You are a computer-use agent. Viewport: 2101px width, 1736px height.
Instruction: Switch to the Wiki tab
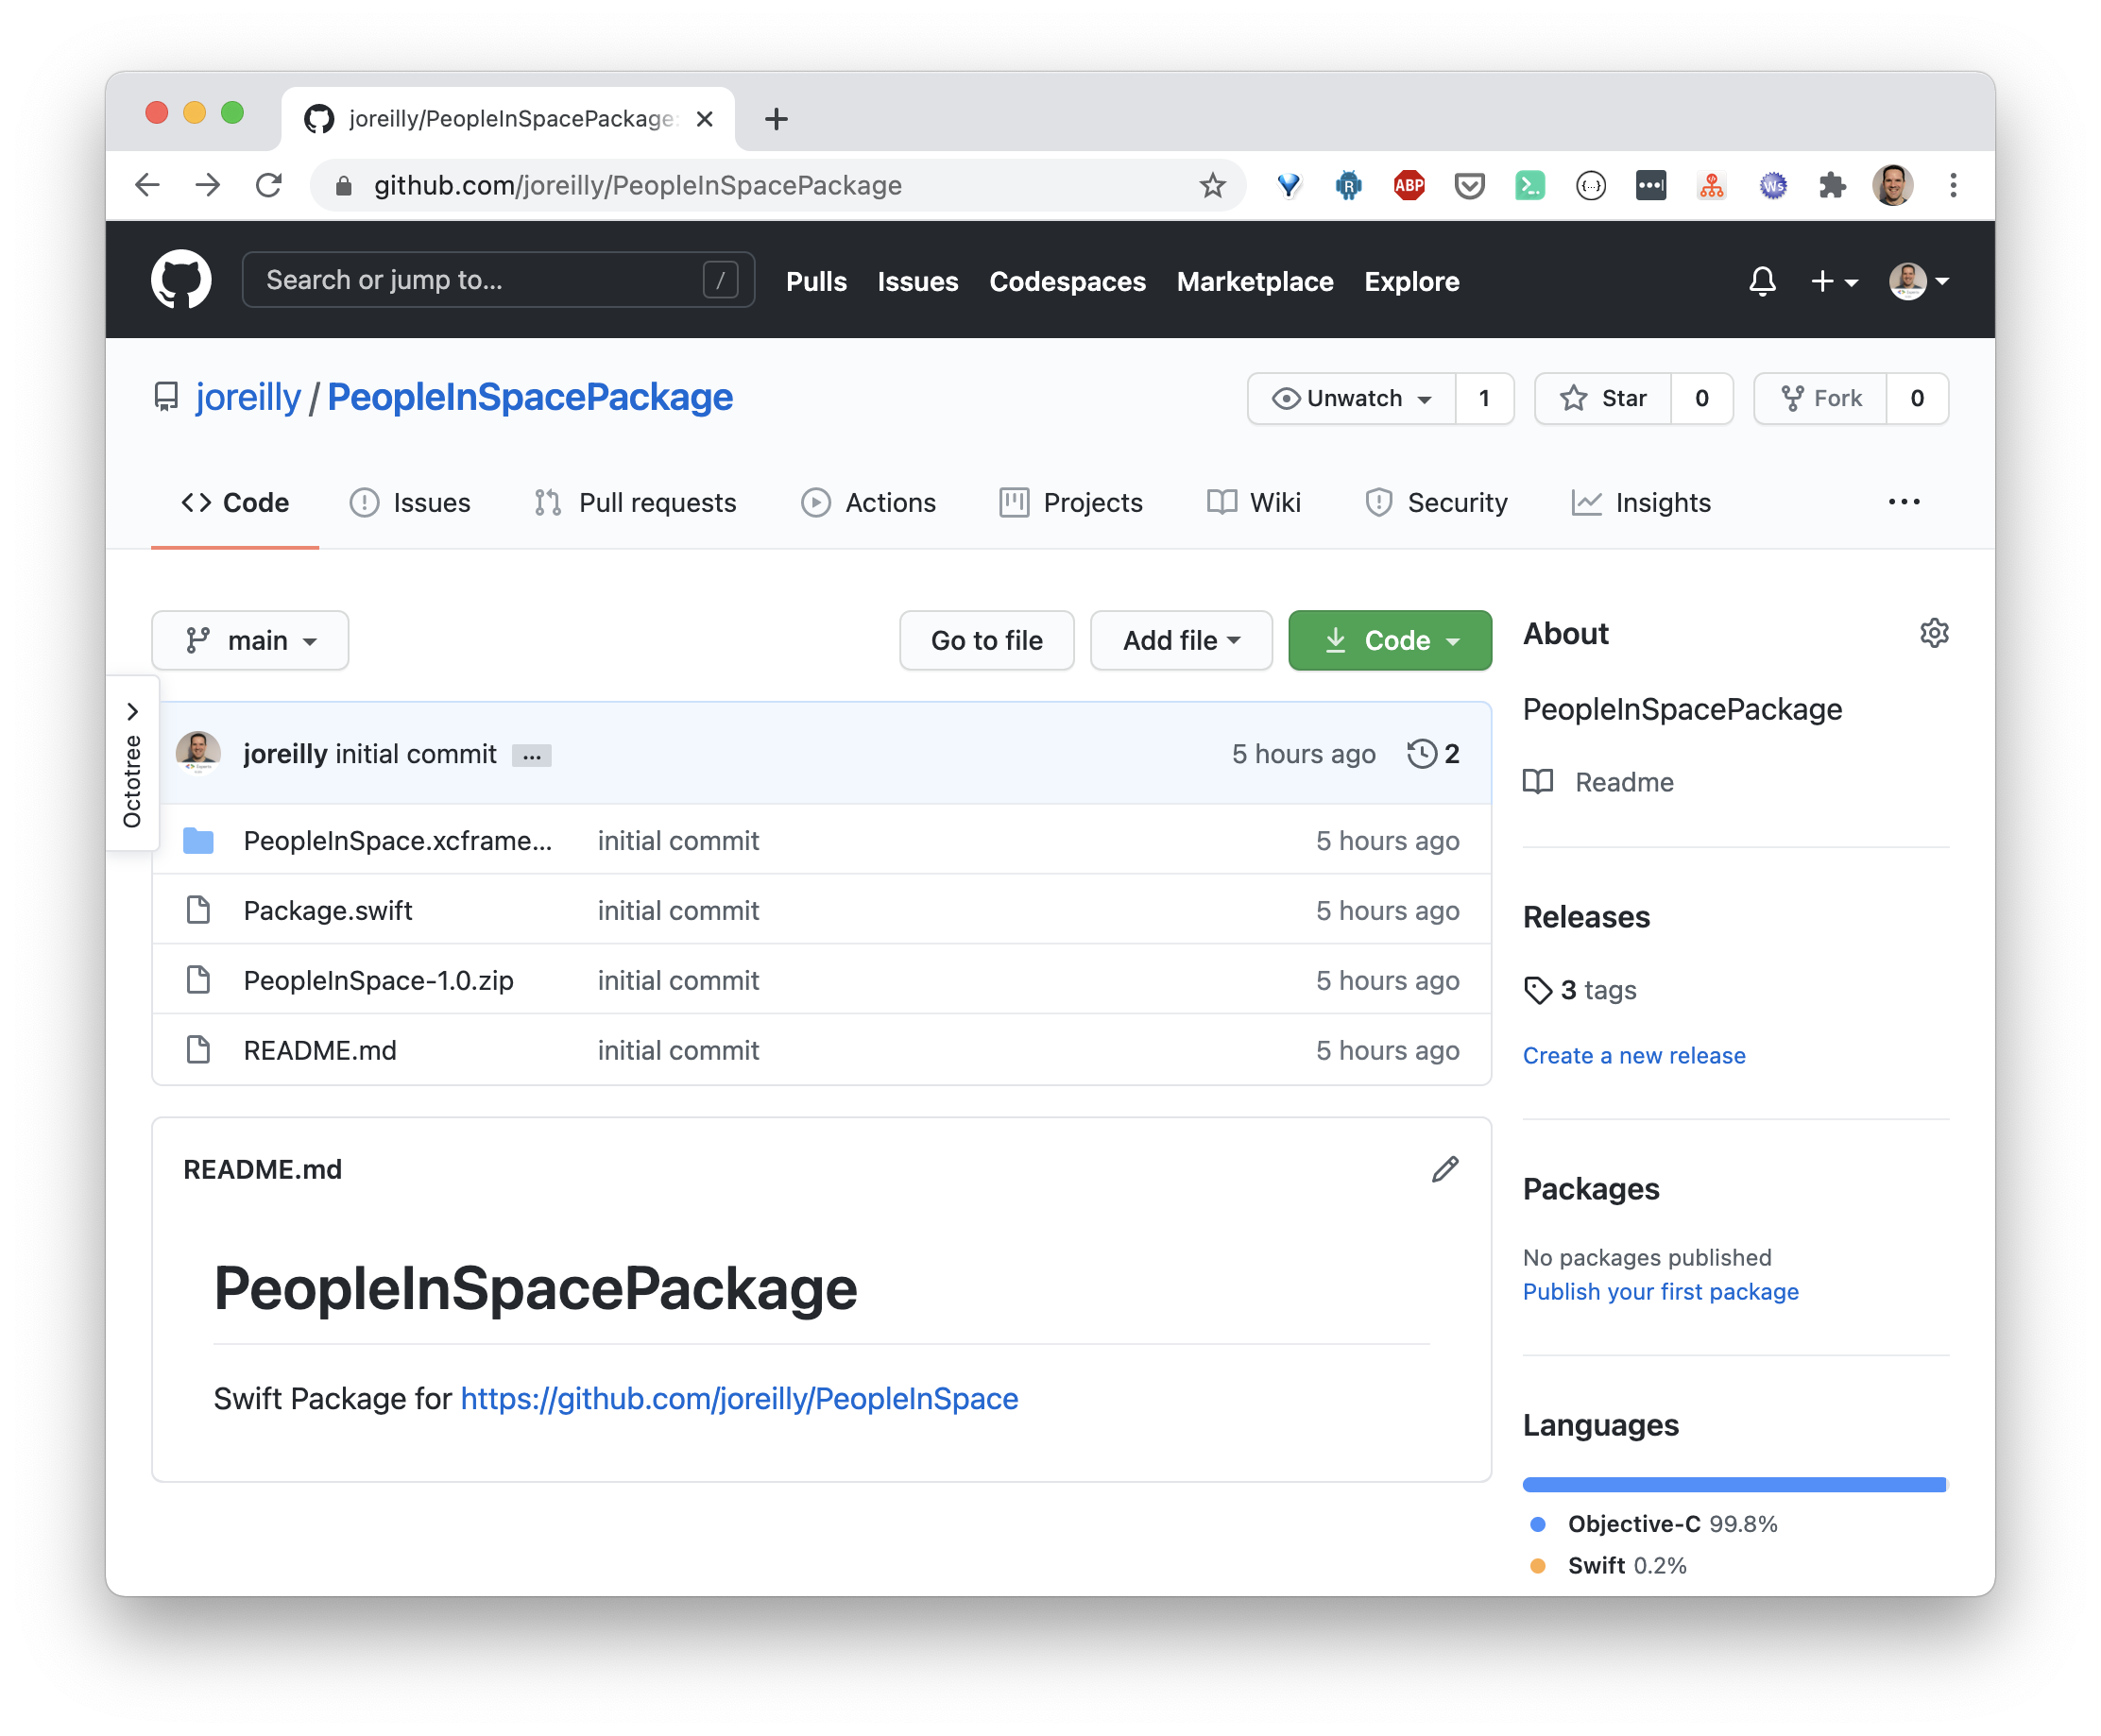tap(1253, 502)
